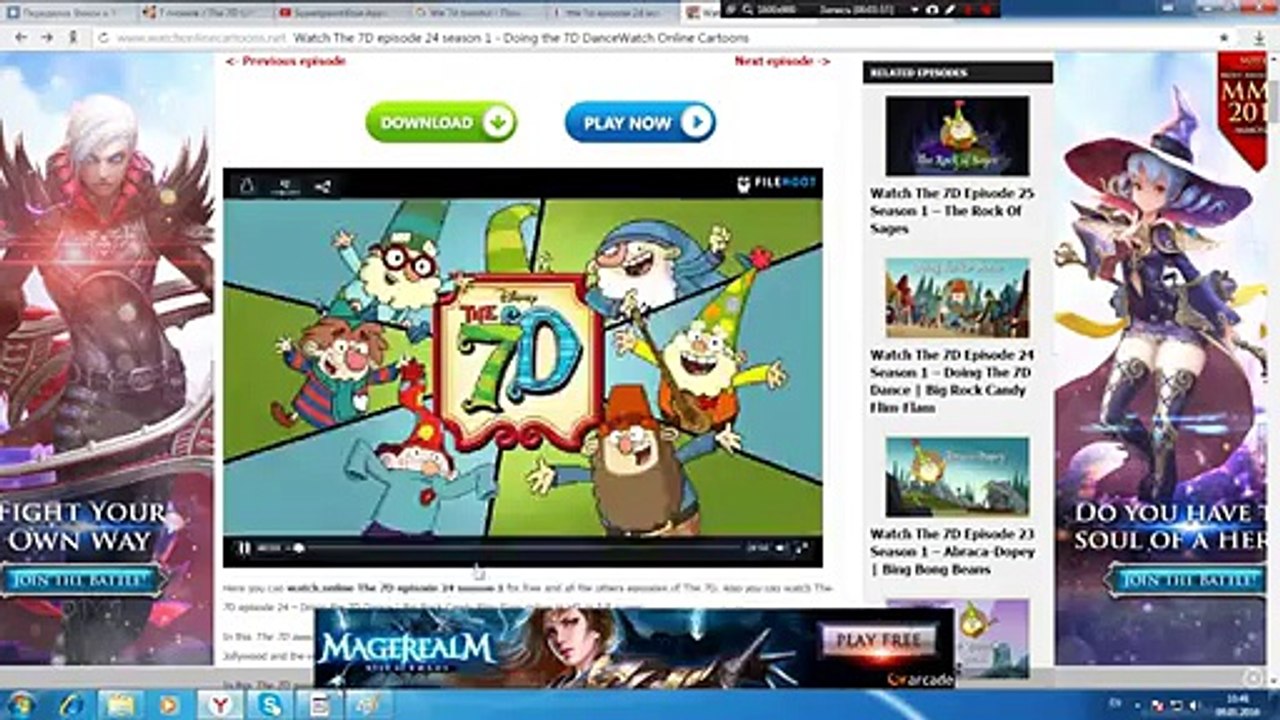Open the media player taskbar icon
This screenshot has height=720, width=1280.
167,704
